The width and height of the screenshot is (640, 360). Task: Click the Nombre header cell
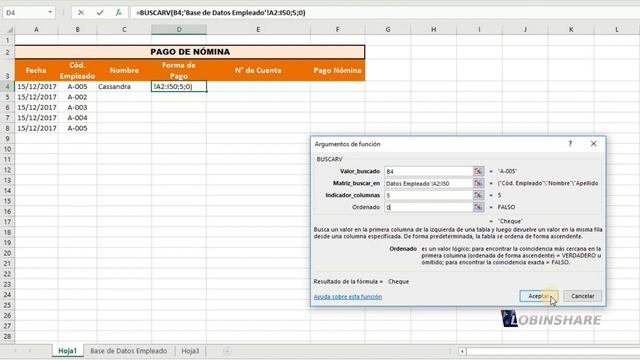(x=124, y=70)
